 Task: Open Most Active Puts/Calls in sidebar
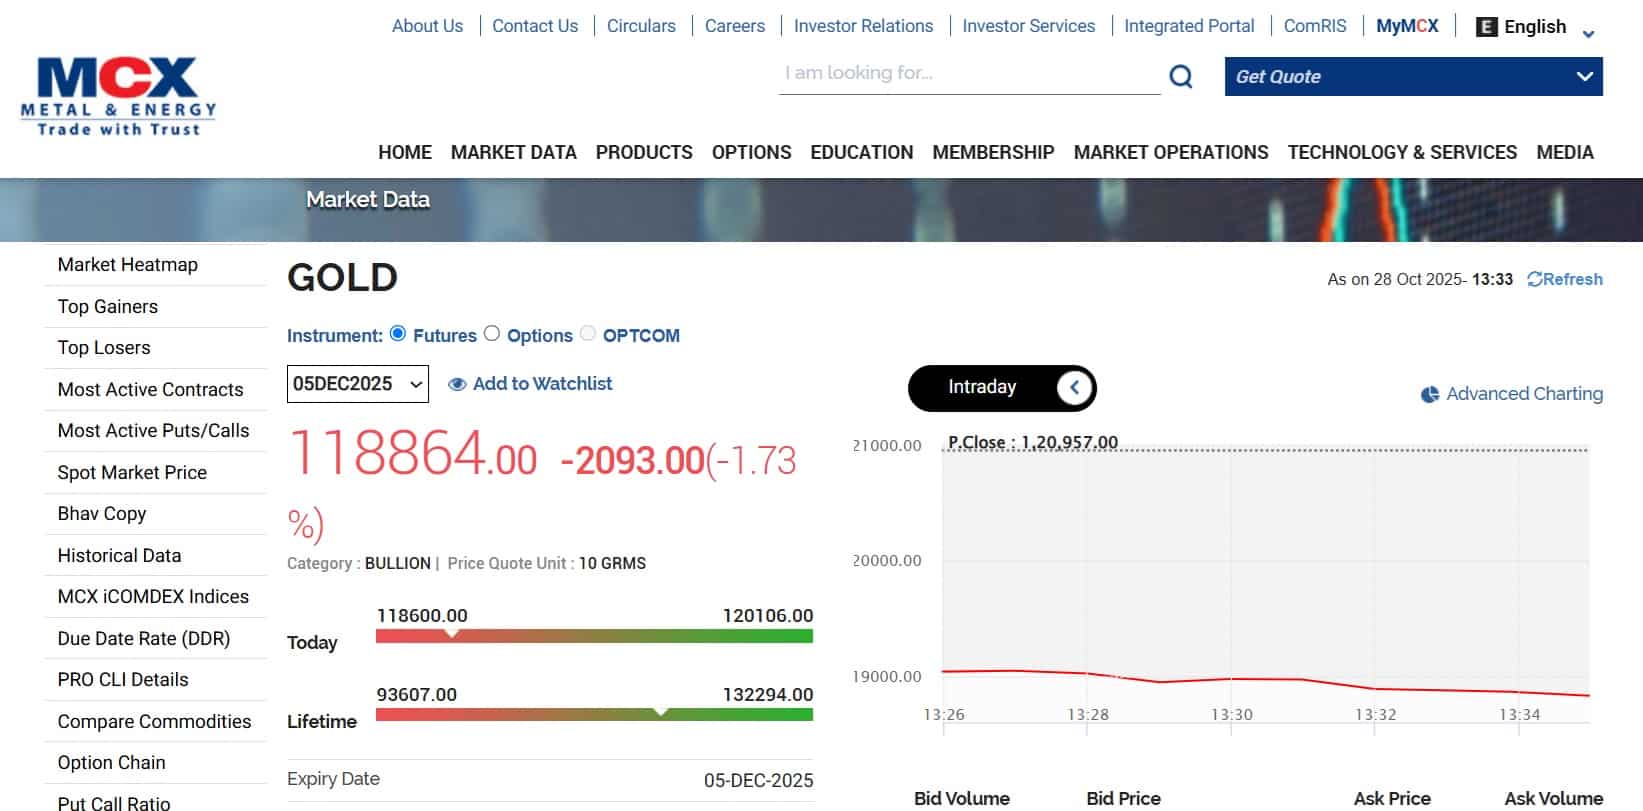153,431
